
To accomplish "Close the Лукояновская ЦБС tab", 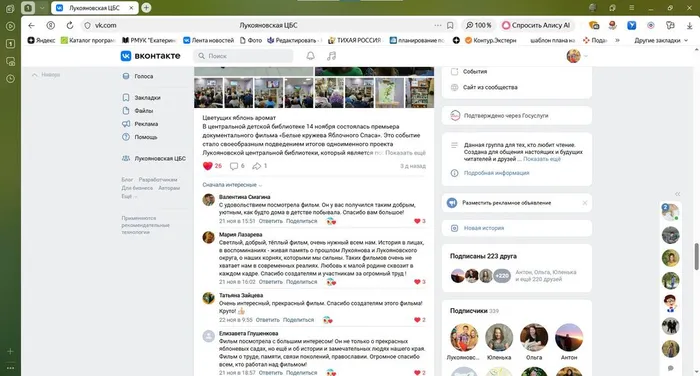I will click(x=131, y=8).
